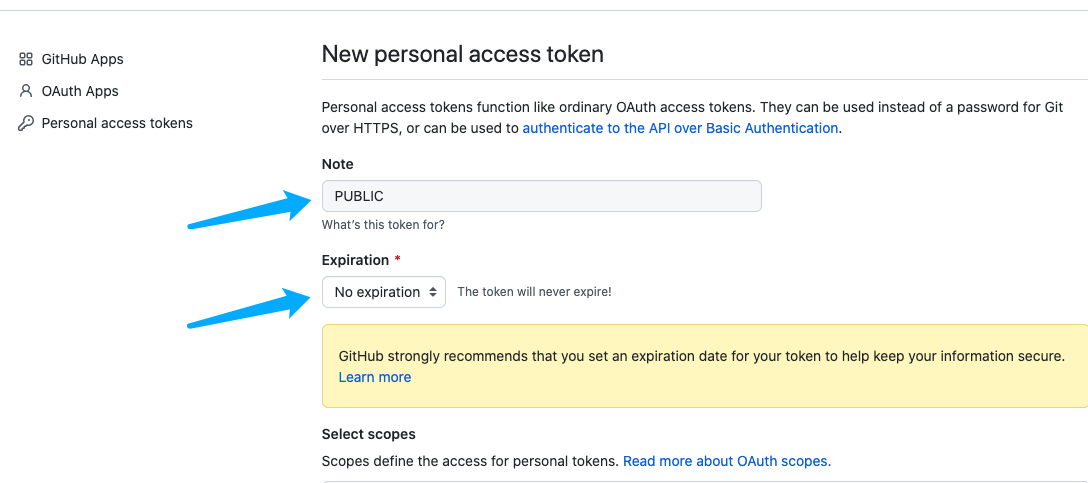Click the key icon for Personal access tokens
The width and height of the screenshot is (1088, 483).
tap(26, 124)
